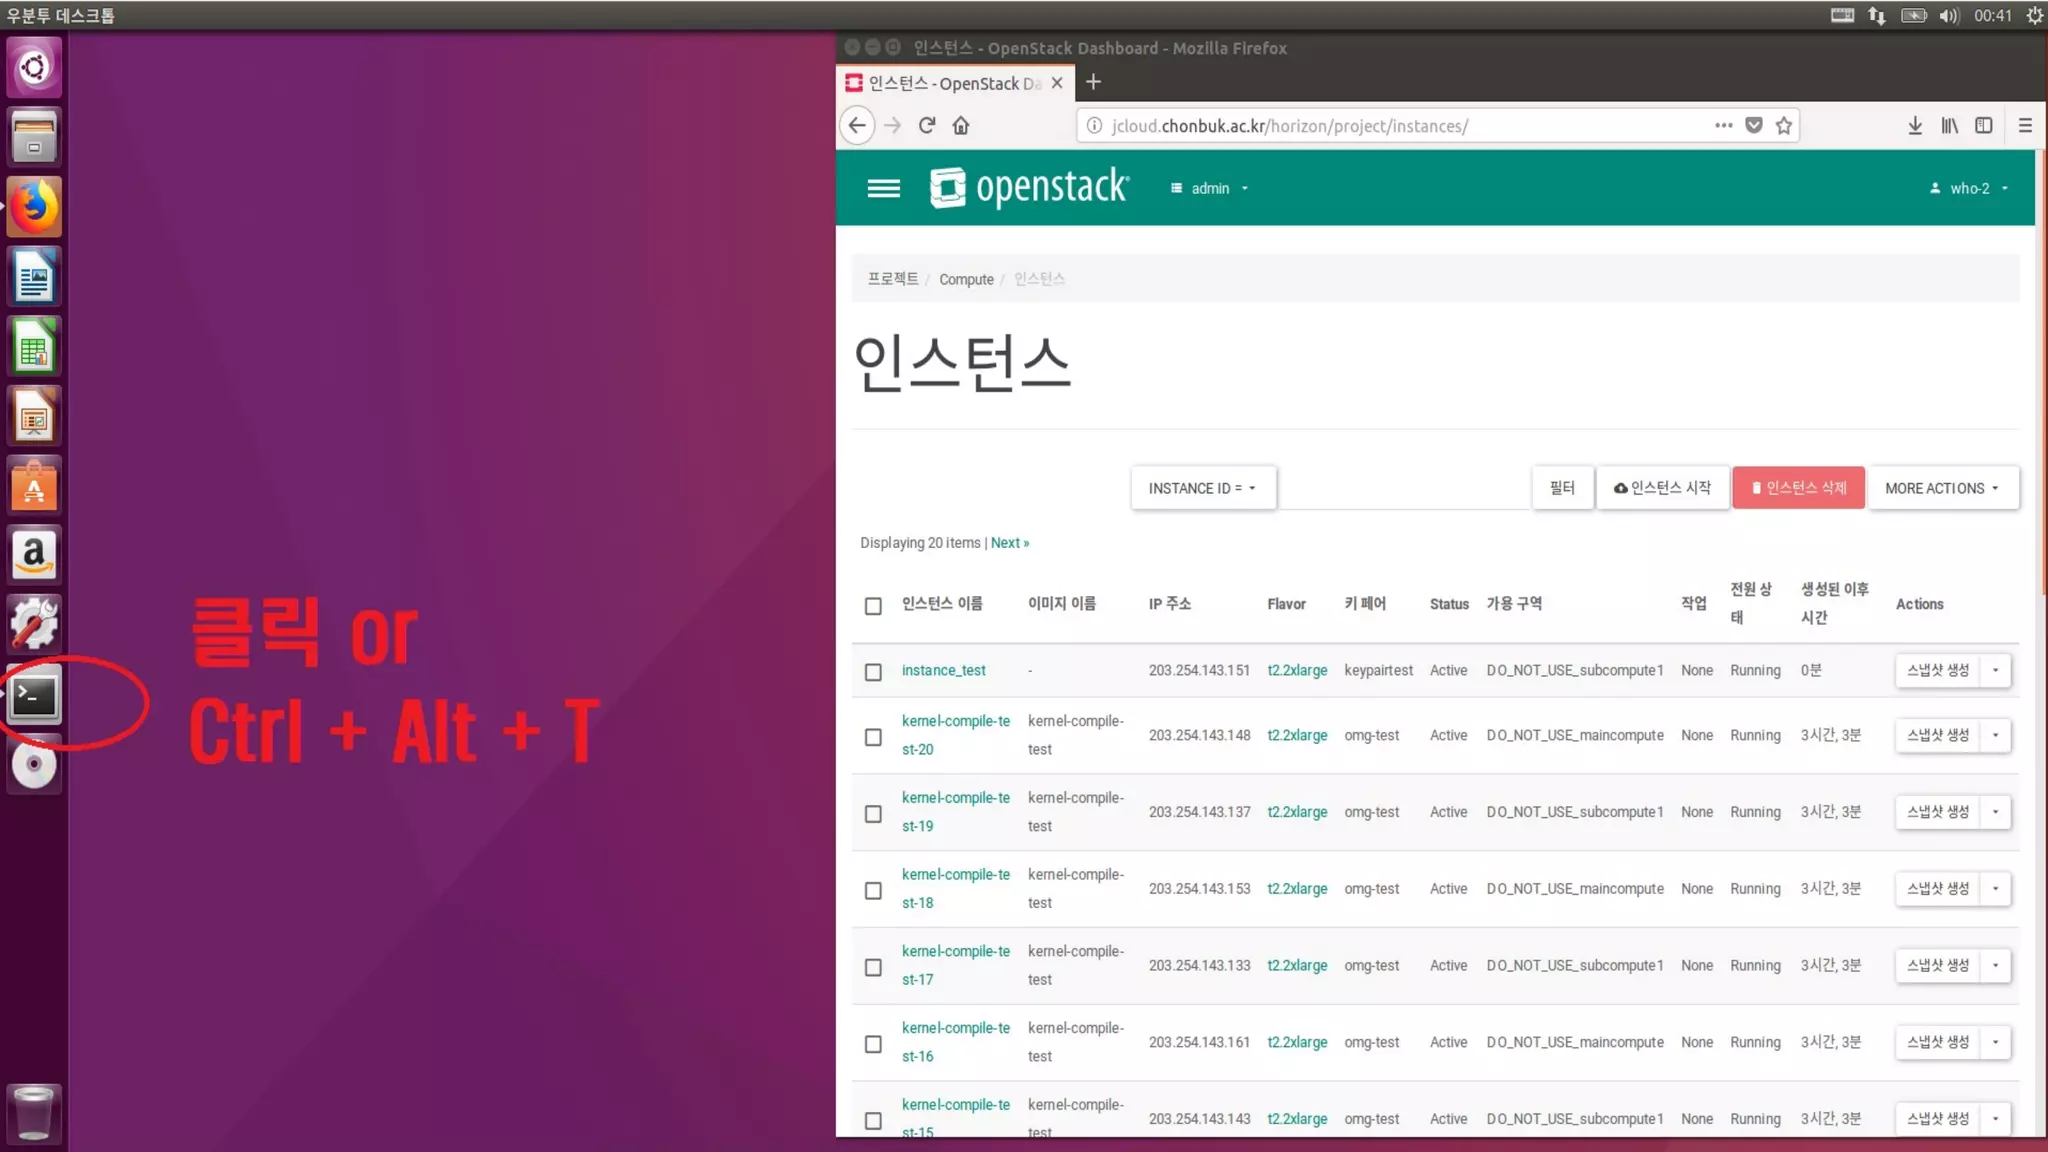
Task: Select the kernel-compile-test-20 checkbox
Action: pos(873,737)
